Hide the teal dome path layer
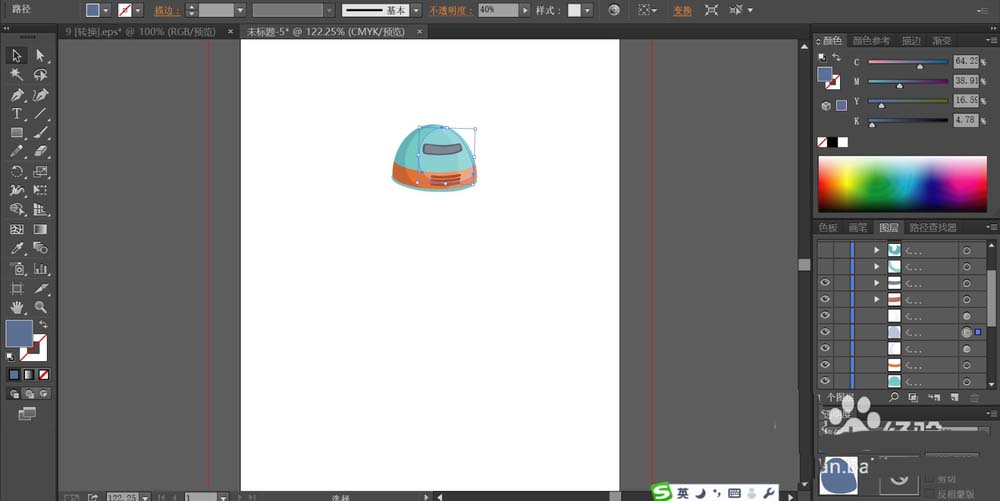The height and width of the screenshot is (501, 1000). 825,381
